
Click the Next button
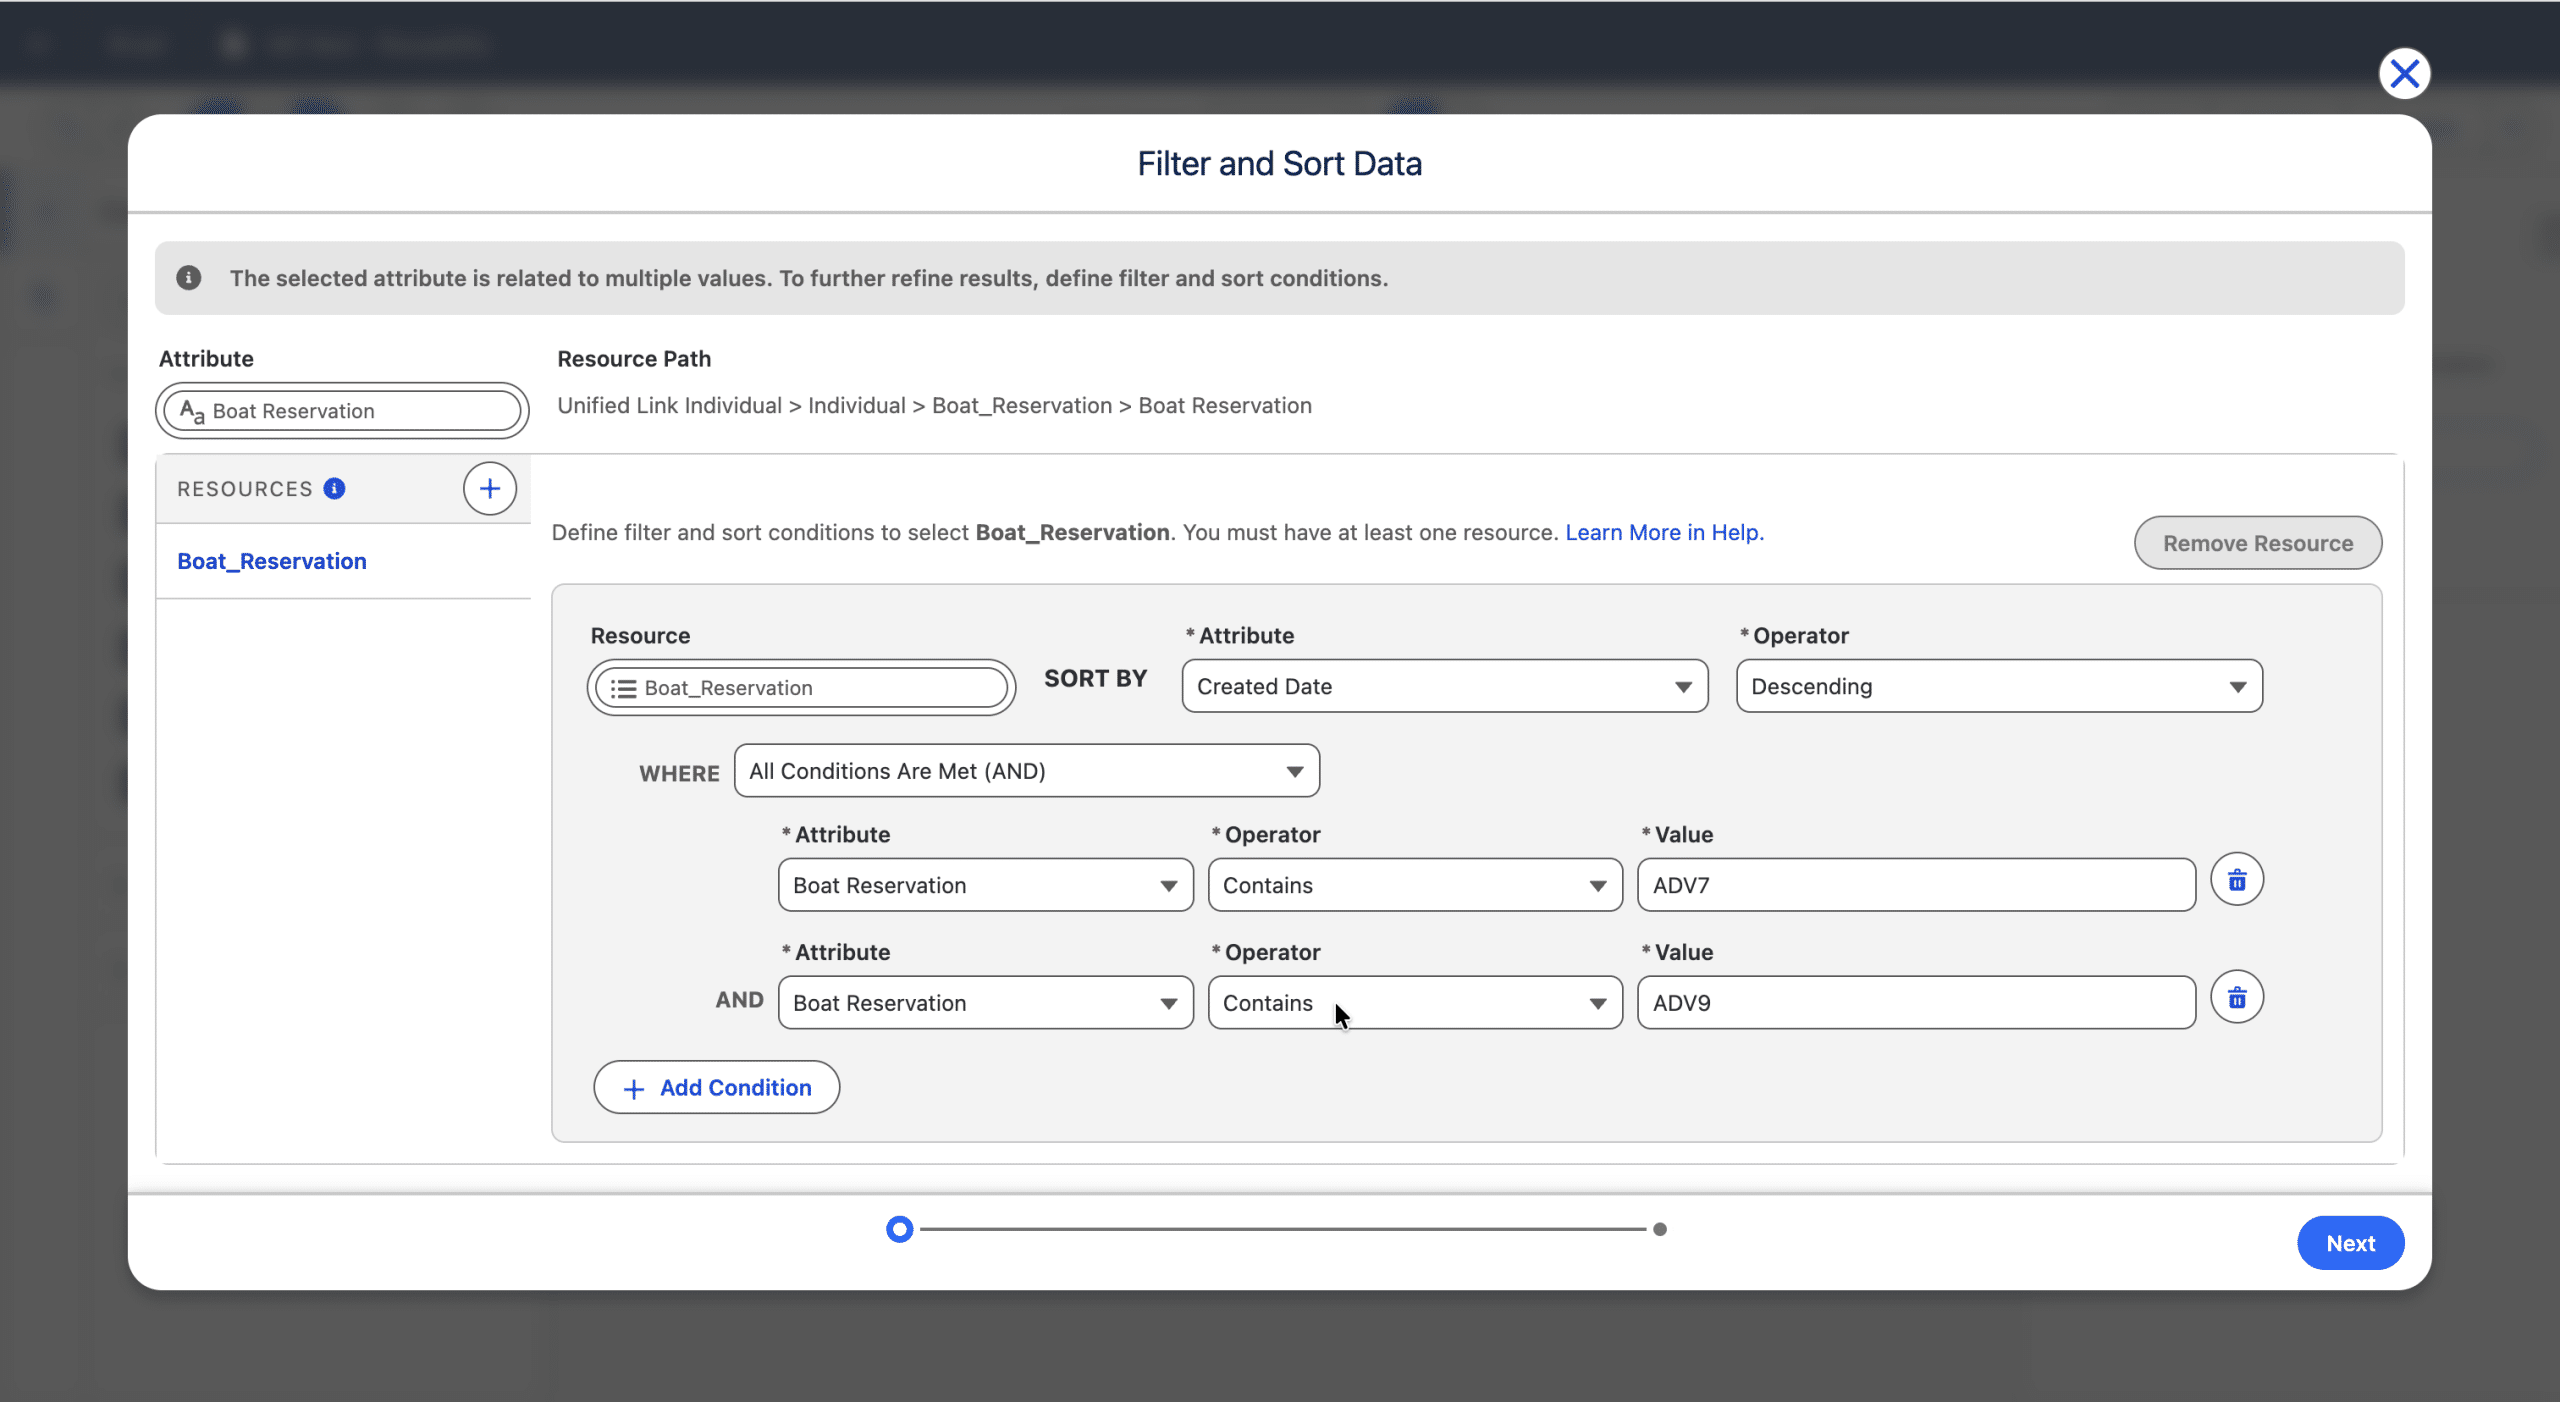tap(2349, 1243)
